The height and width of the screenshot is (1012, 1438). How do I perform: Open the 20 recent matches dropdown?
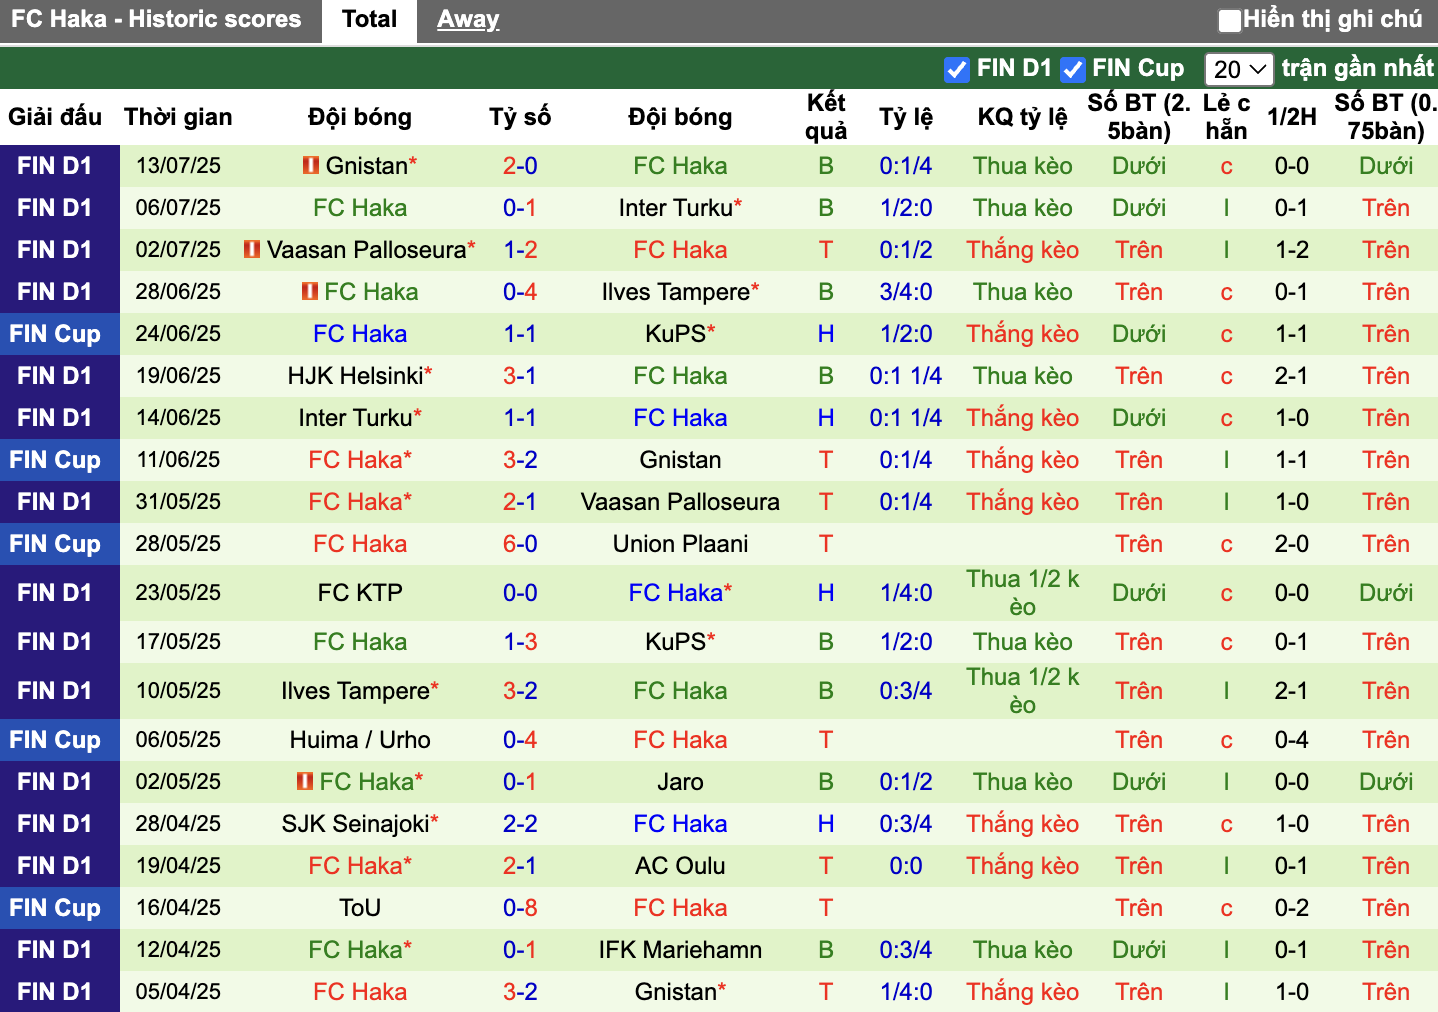tap(1239, 69)
